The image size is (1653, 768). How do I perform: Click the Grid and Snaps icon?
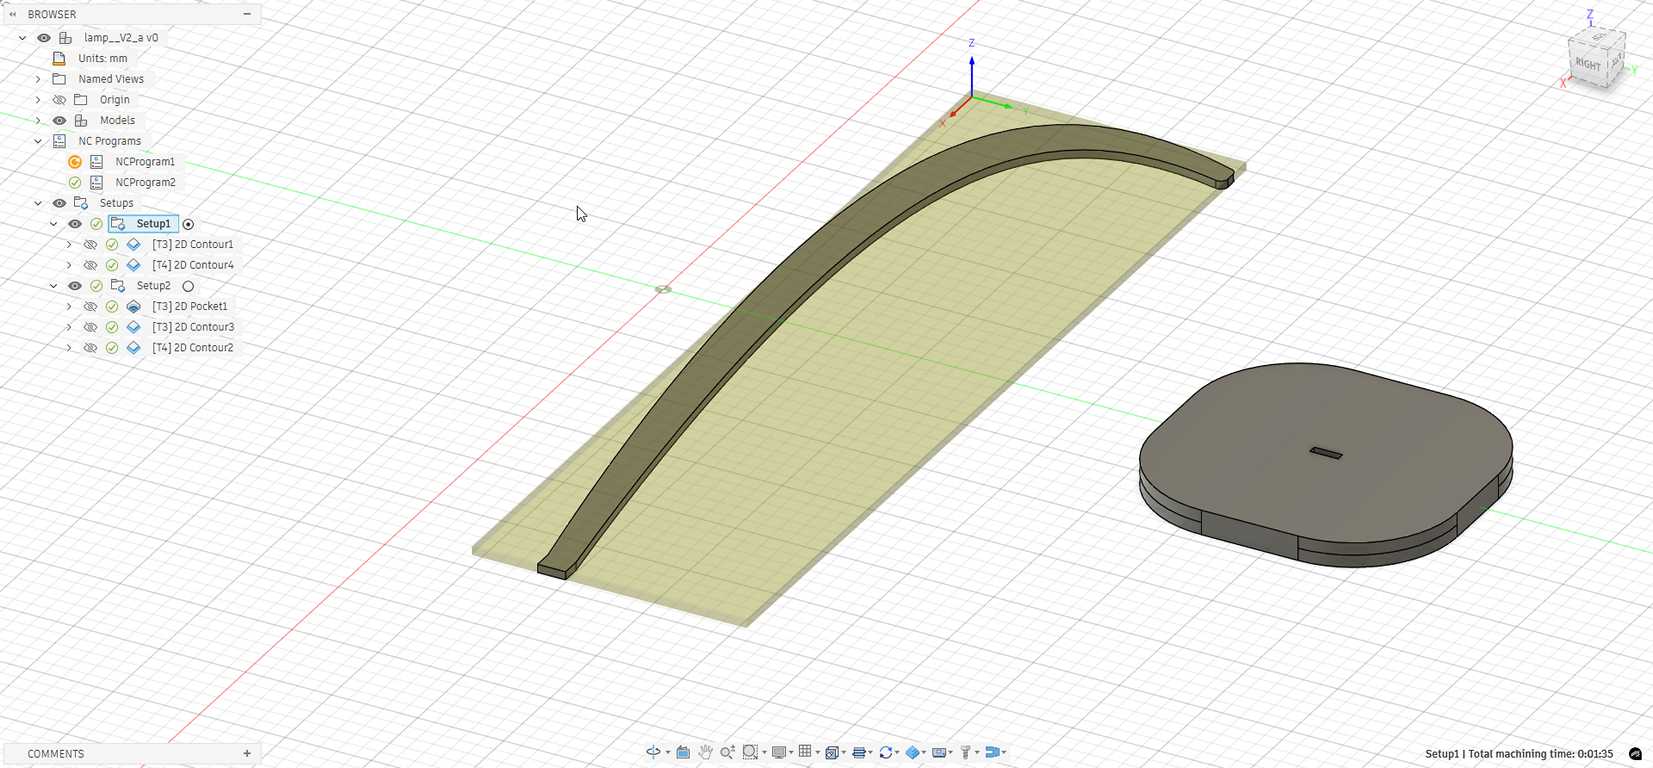pyautogui.click(x=804, y=753)
